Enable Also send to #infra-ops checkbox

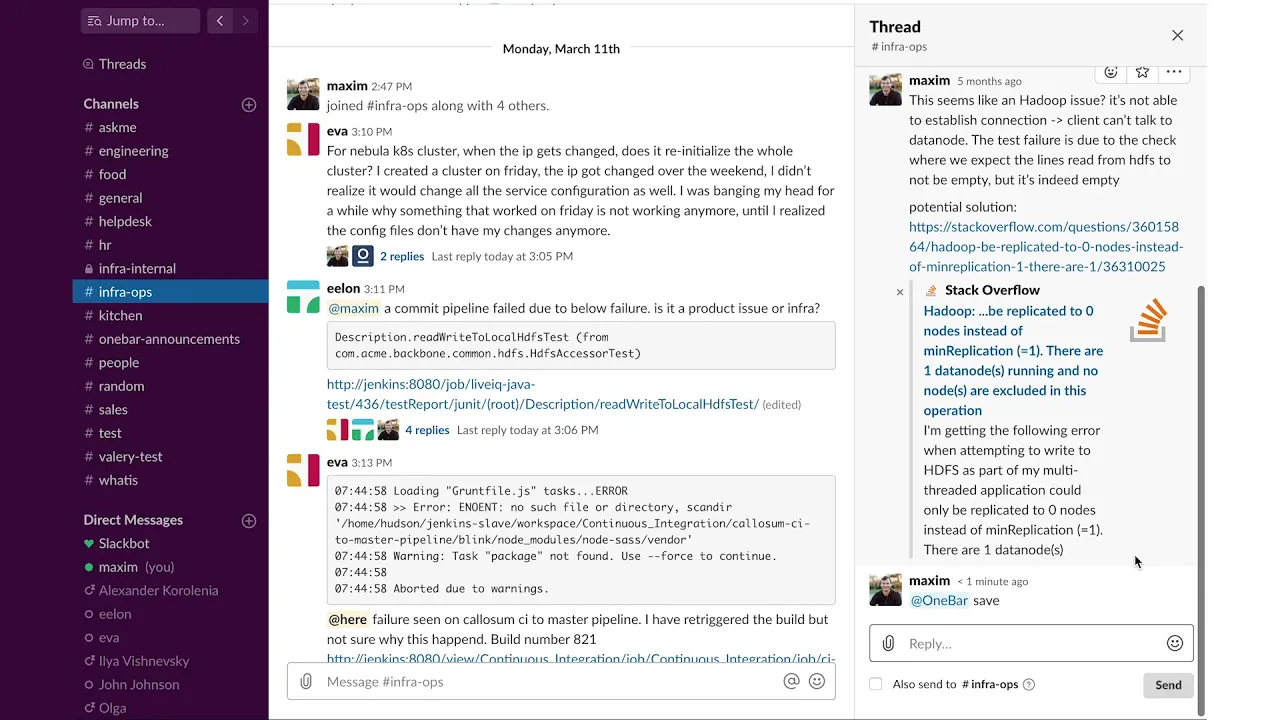(x=876, y=685)
